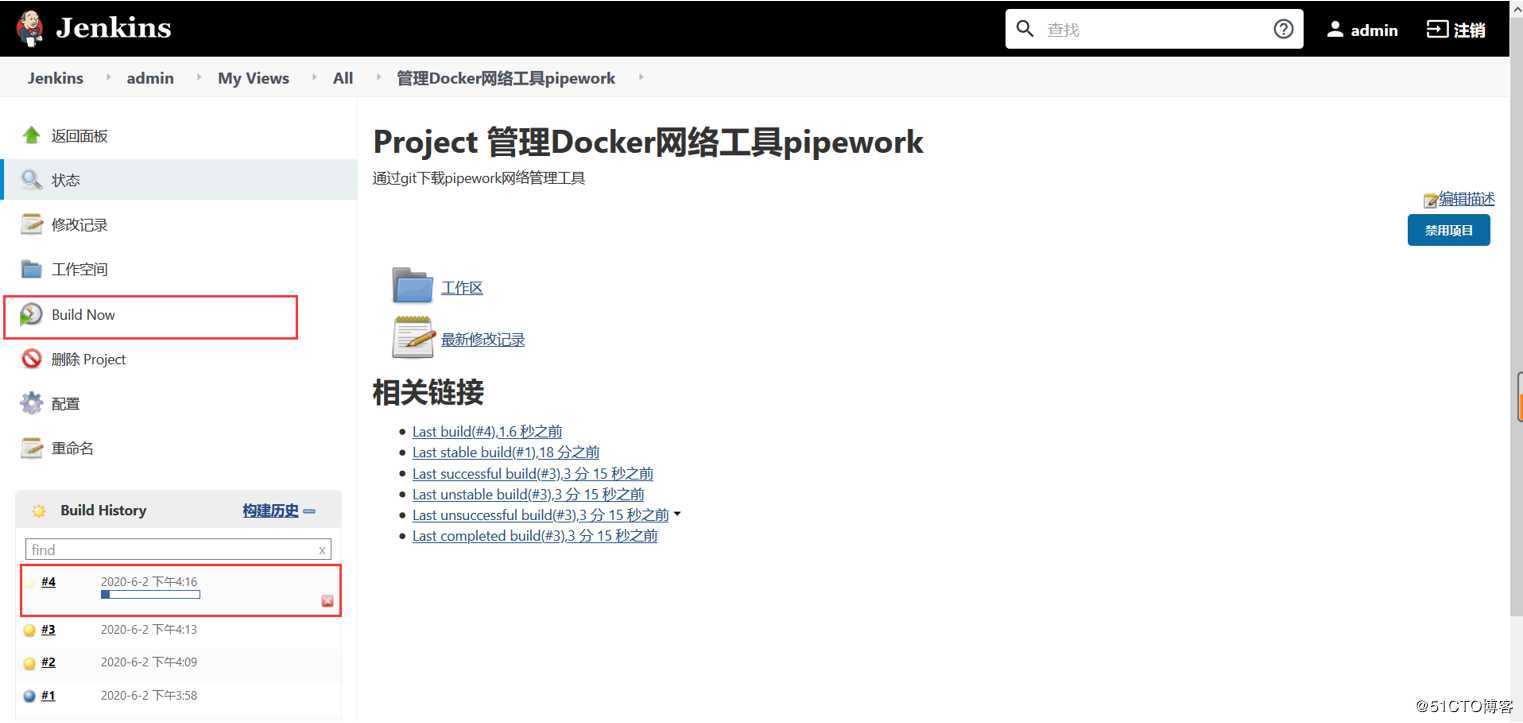Click the green up arrow 返回面板 icon
The image size is (1523, 723).
pyautogui.click(x=31, y=135)
